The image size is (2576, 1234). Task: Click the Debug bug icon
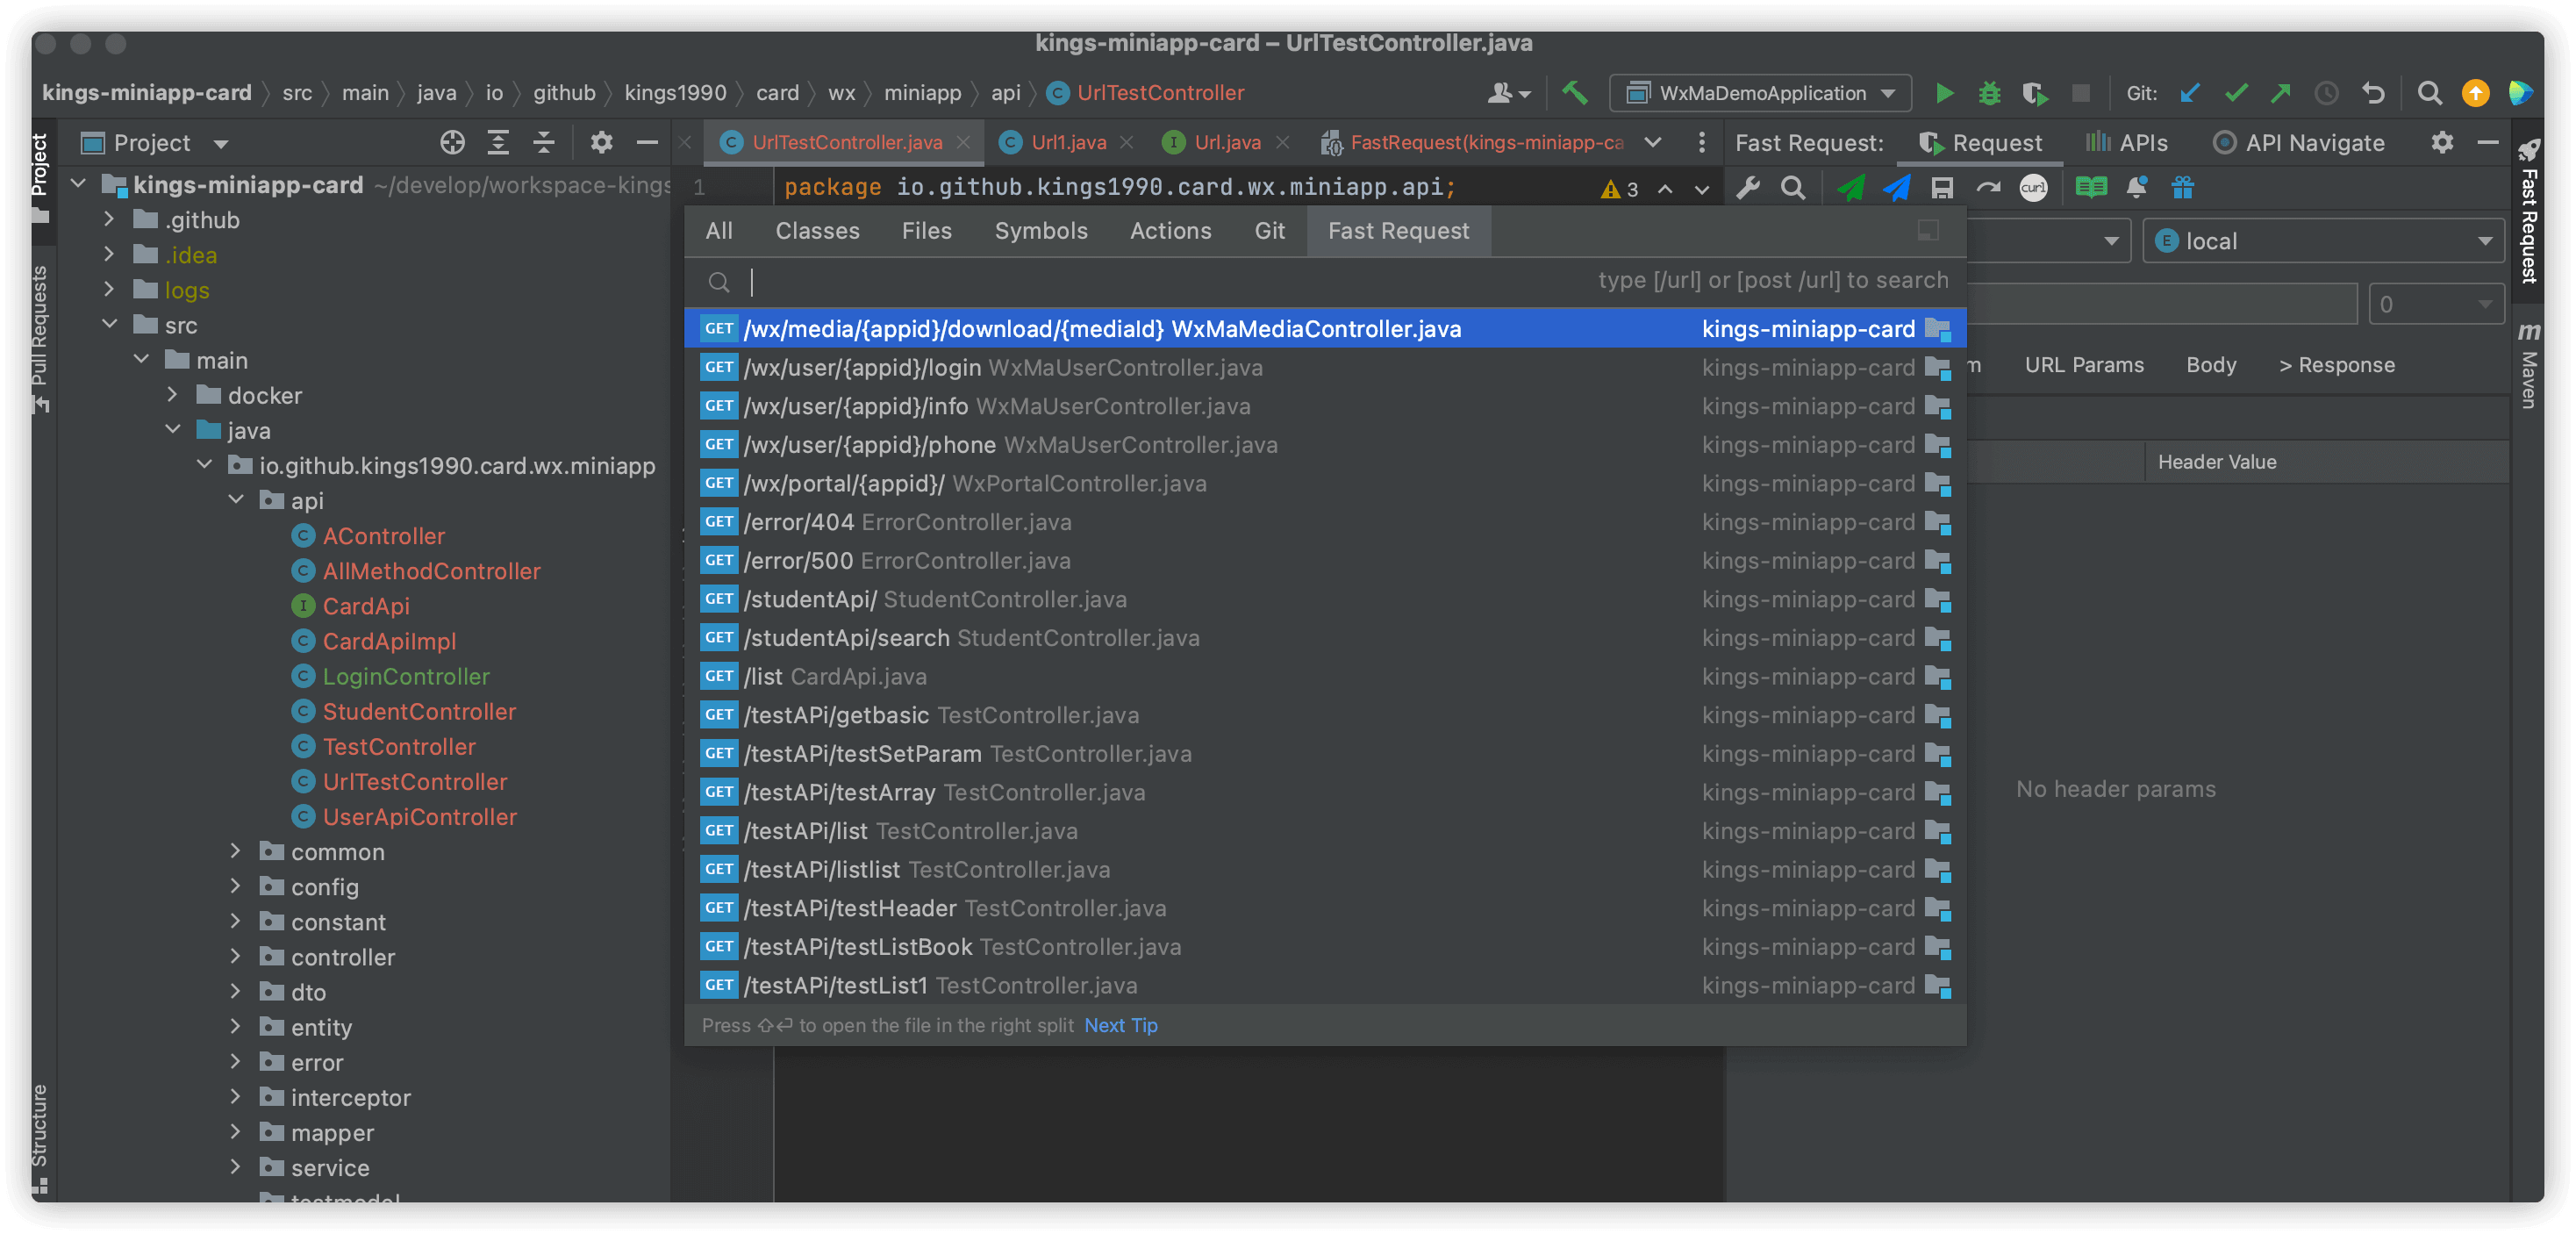tap(1989, 93)
